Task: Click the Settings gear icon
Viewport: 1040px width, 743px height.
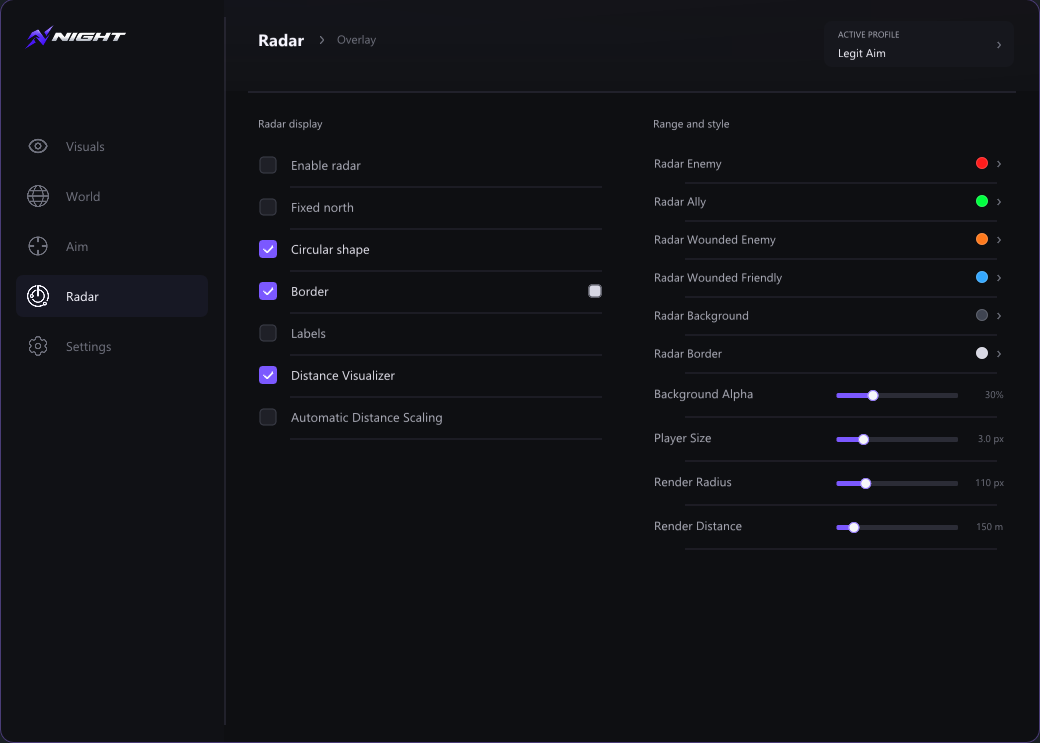Action: coord(38,346)
